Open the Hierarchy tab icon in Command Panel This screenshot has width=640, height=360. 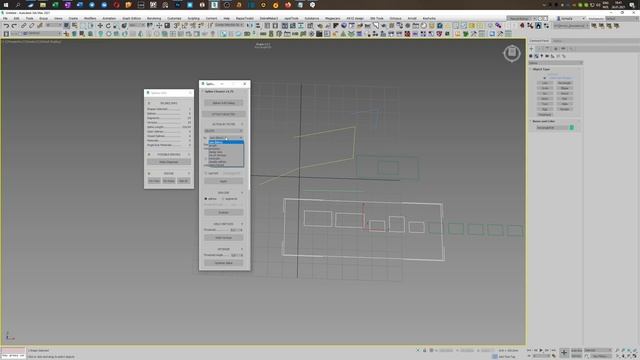pos(547,49)
